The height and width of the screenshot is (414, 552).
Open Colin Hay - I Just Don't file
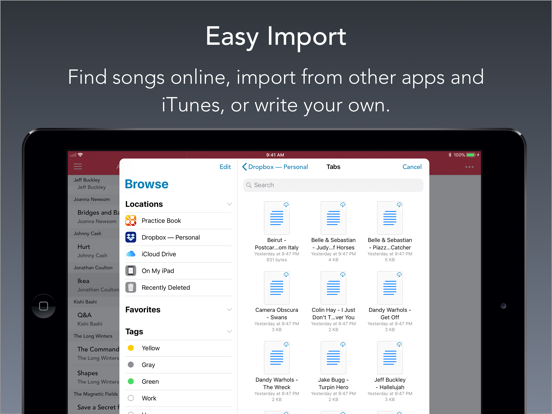[333, 301]
